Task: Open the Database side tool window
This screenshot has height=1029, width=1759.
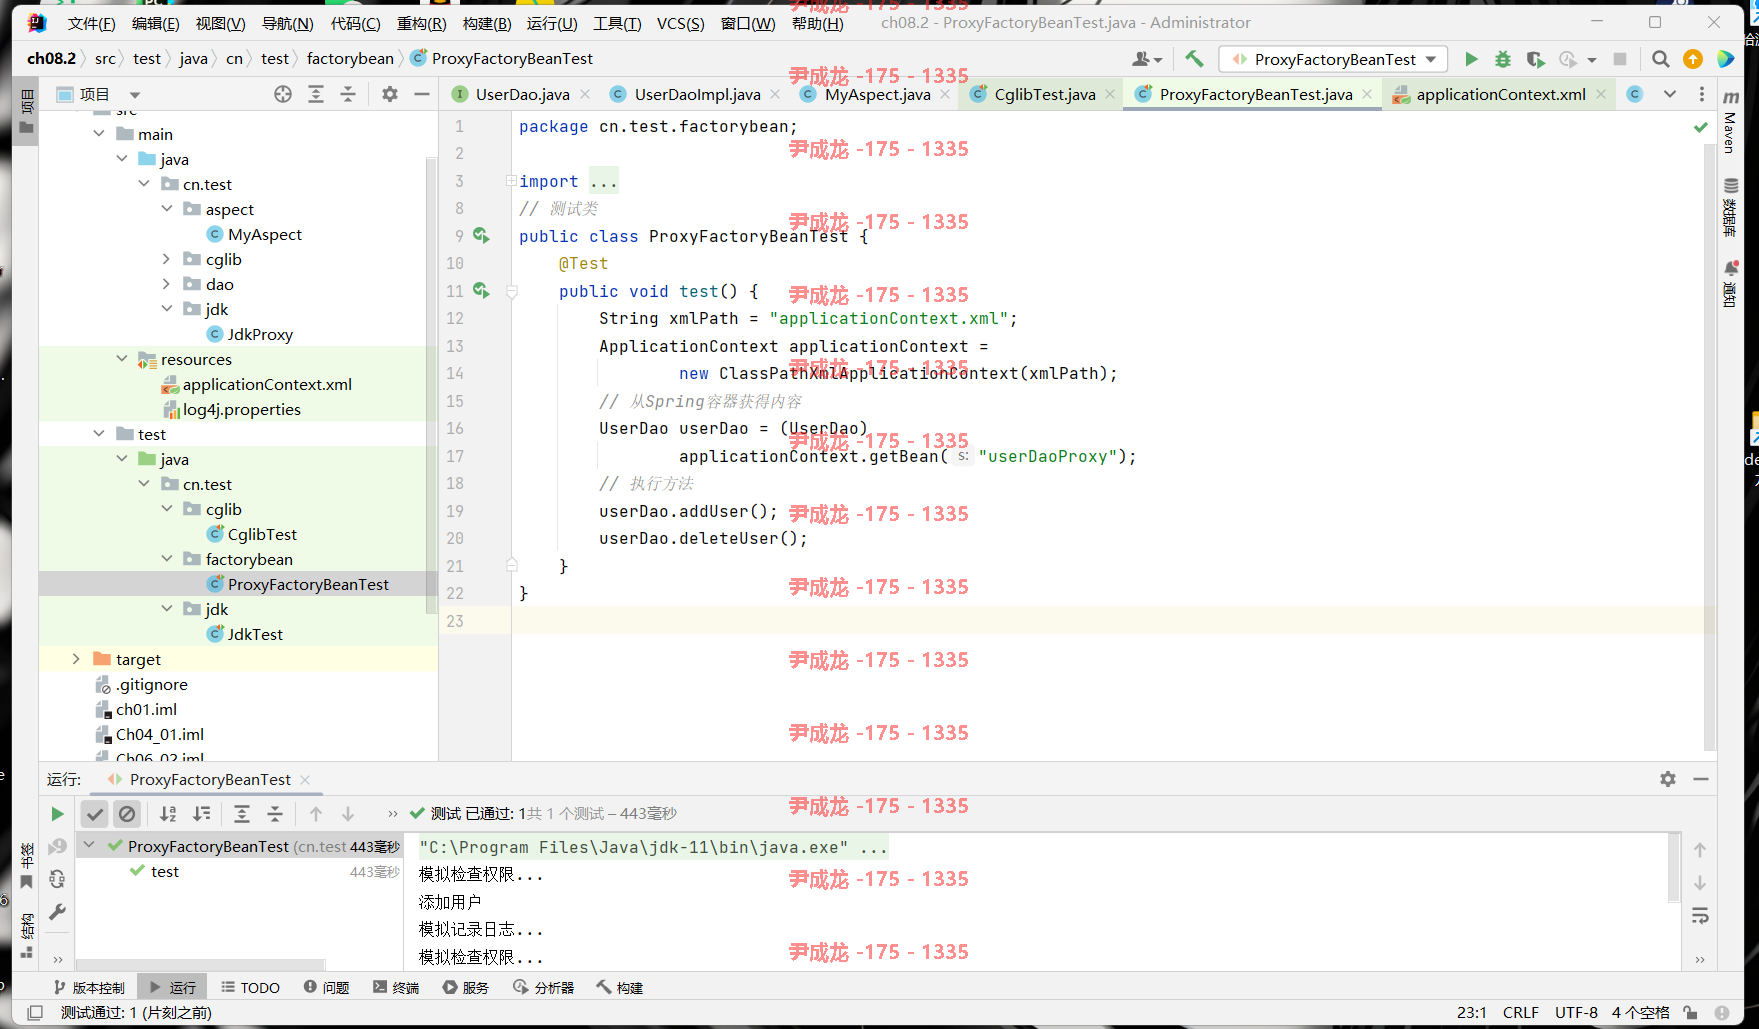Action: pos(1730,208)
